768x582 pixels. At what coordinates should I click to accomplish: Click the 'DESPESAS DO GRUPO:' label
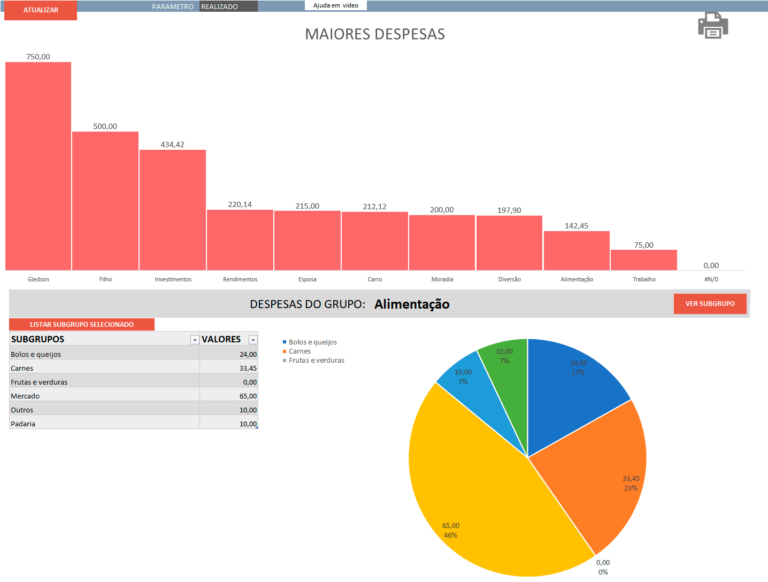(308, 304)
